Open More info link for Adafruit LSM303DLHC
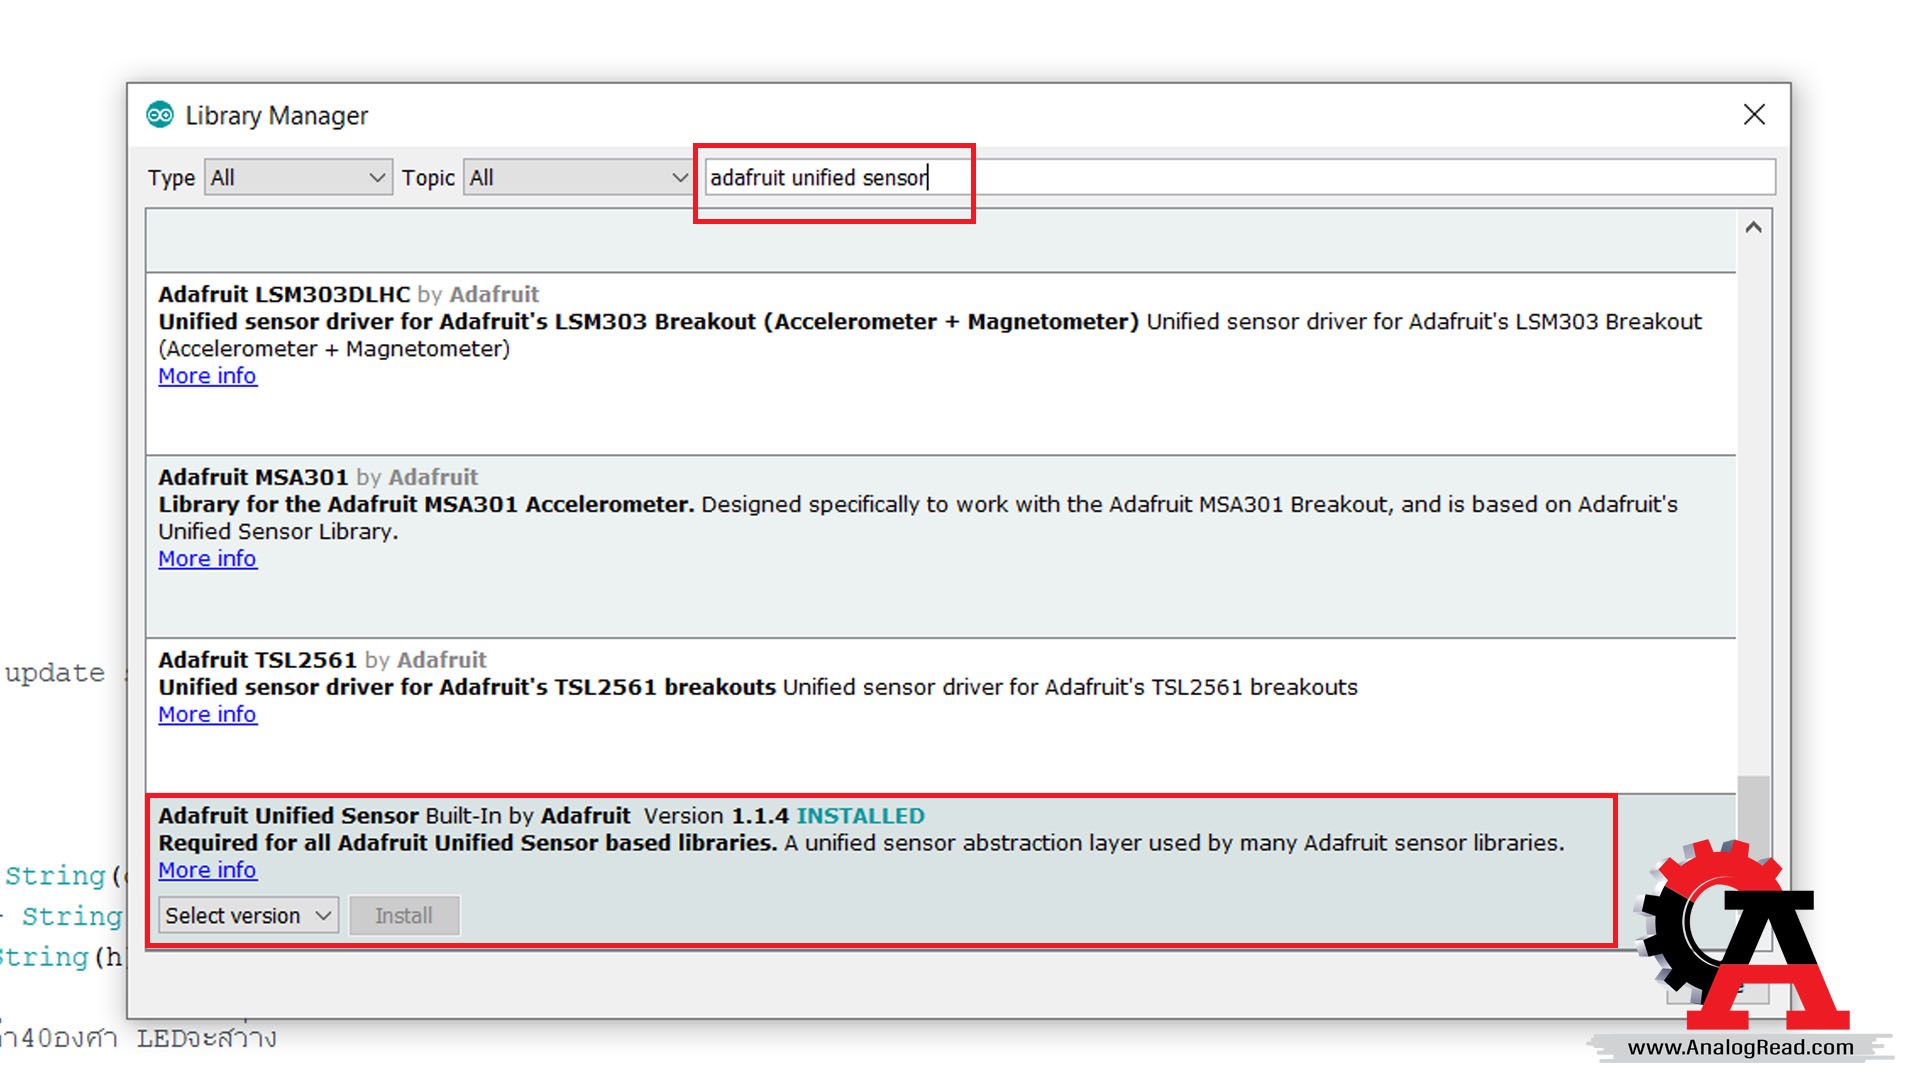The width and height of the screenshot is (1920, 1080). tap(208, 376)
